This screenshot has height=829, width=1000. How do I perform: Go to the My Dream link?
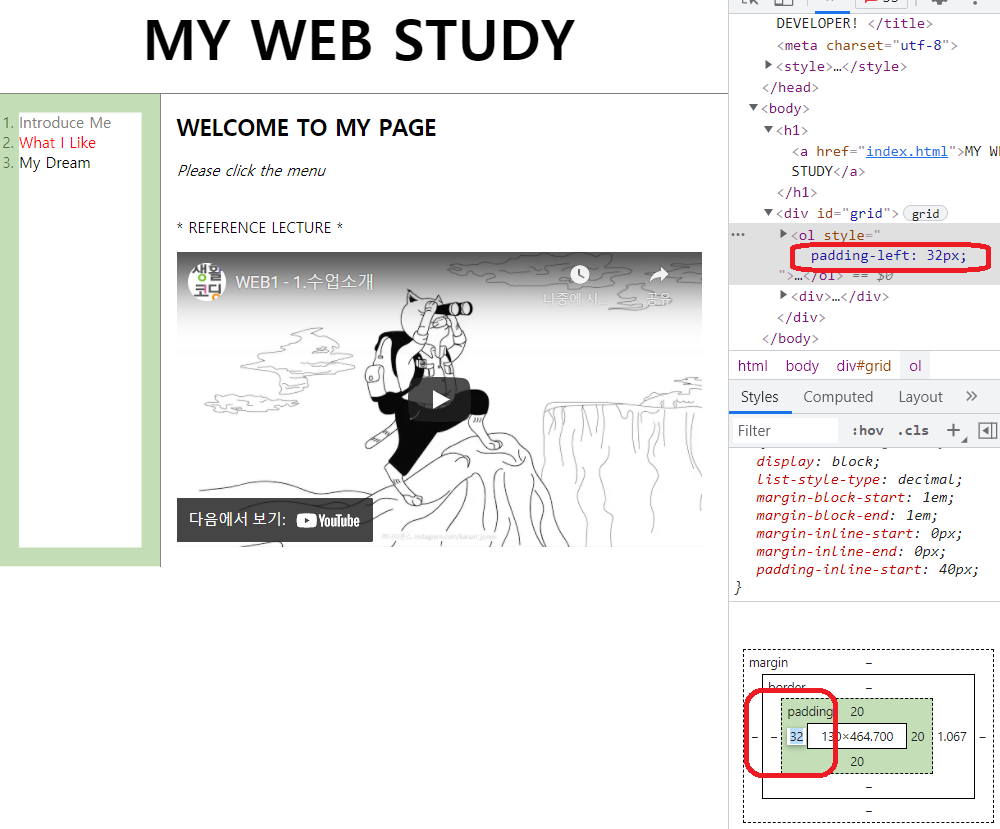(55, 163)
